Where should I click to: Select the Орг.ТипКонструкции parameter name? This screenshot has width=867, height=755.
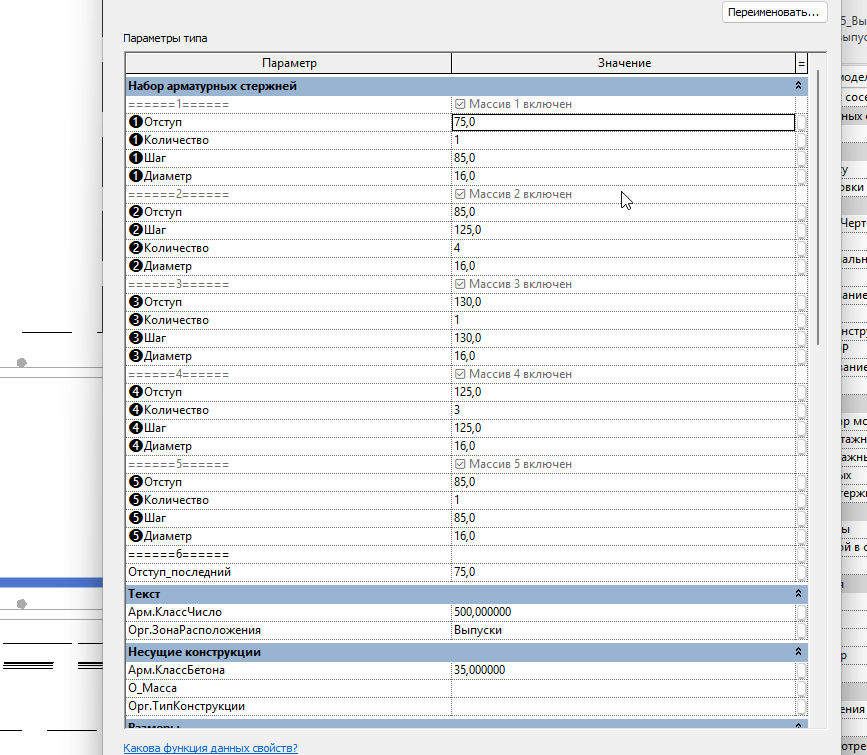pyautogui.click(x=186, y=706)
